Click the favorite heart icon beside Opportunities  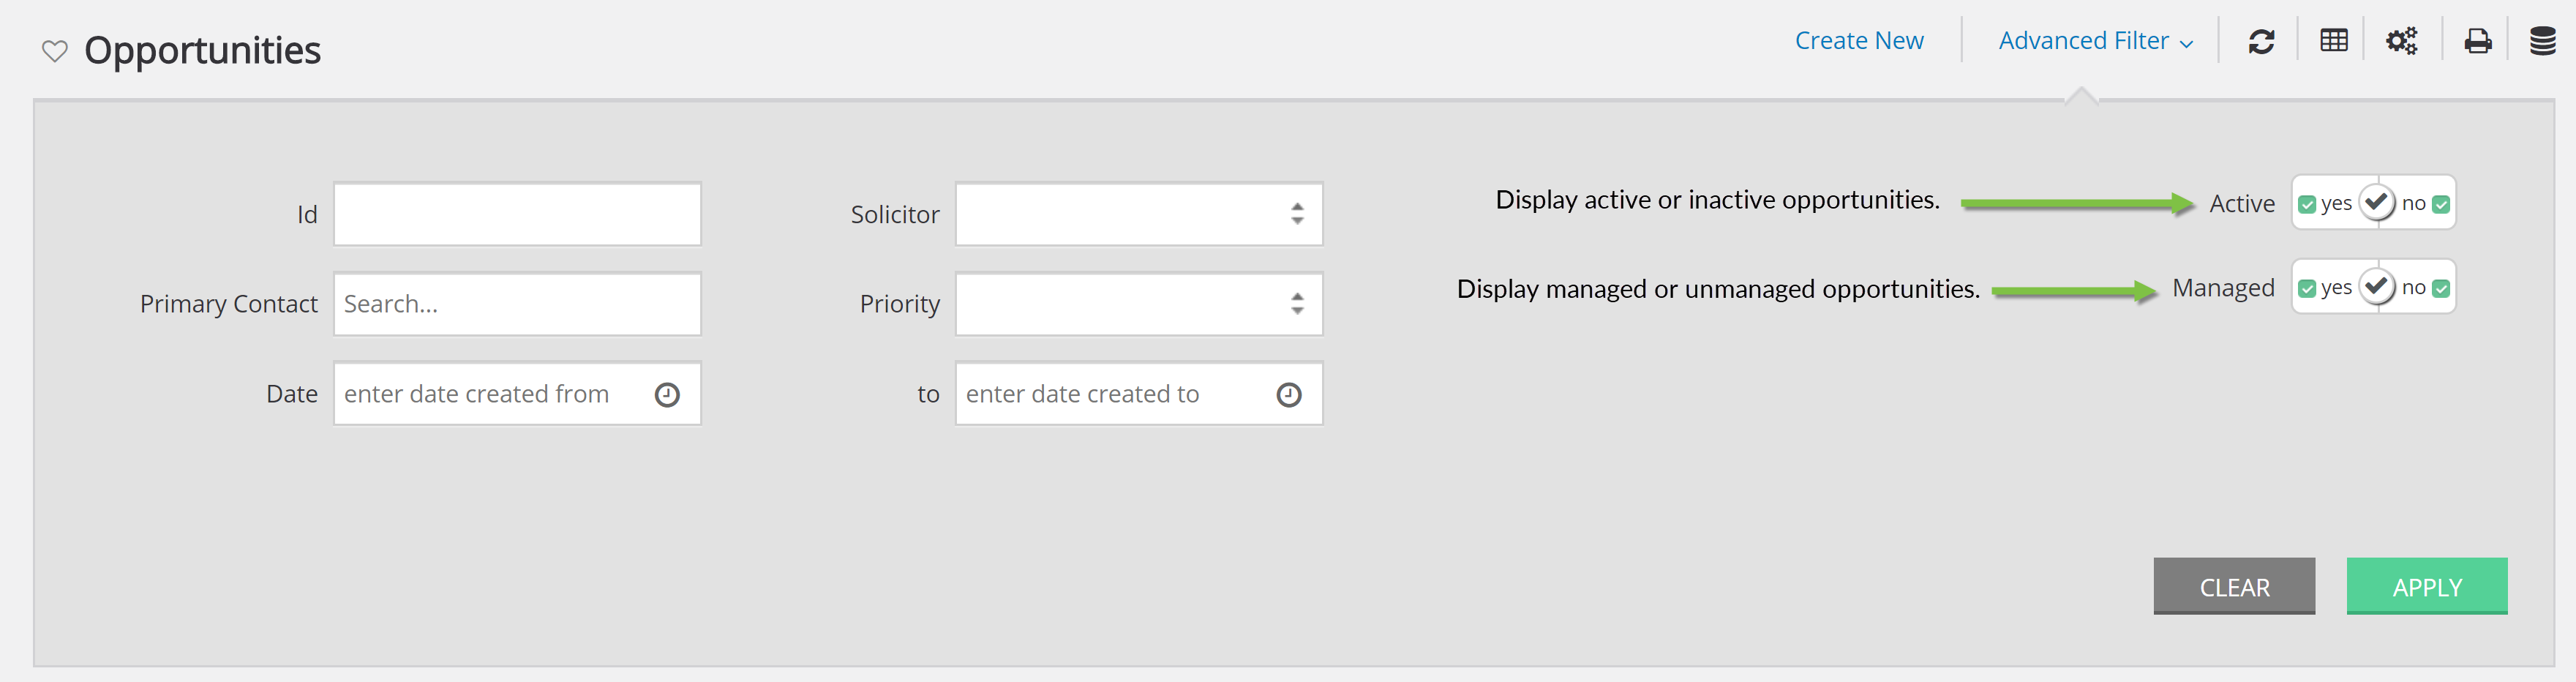tap(54, 51)
